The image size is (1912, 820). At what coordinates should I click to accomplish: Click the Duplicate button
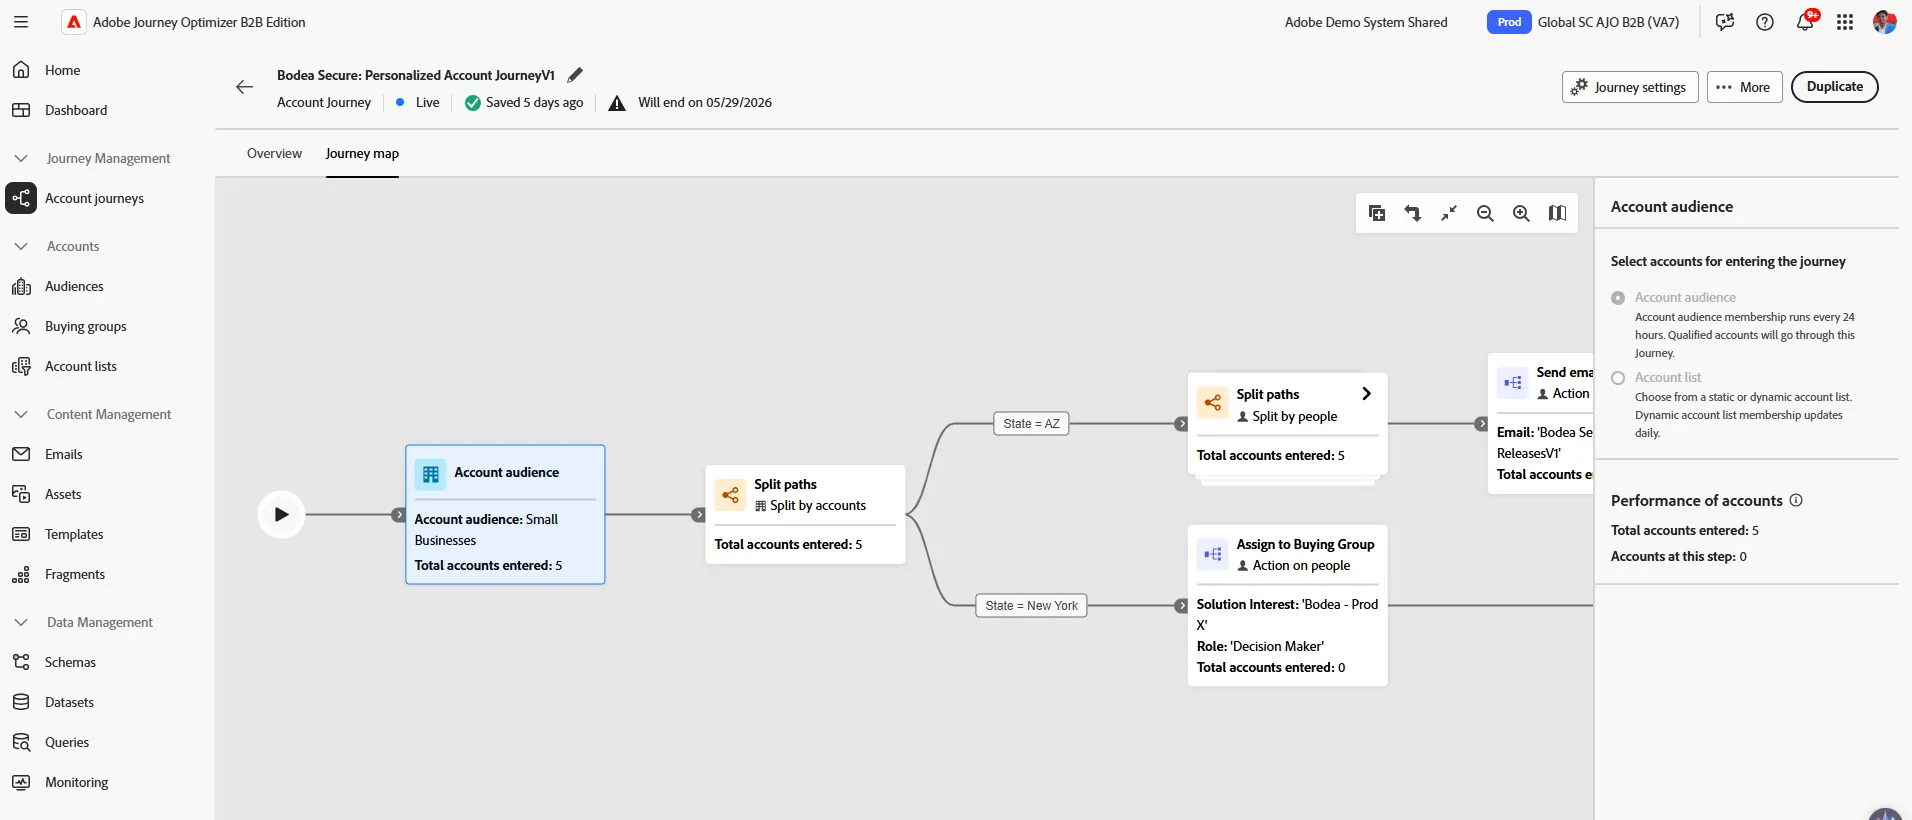(1834, 87)
